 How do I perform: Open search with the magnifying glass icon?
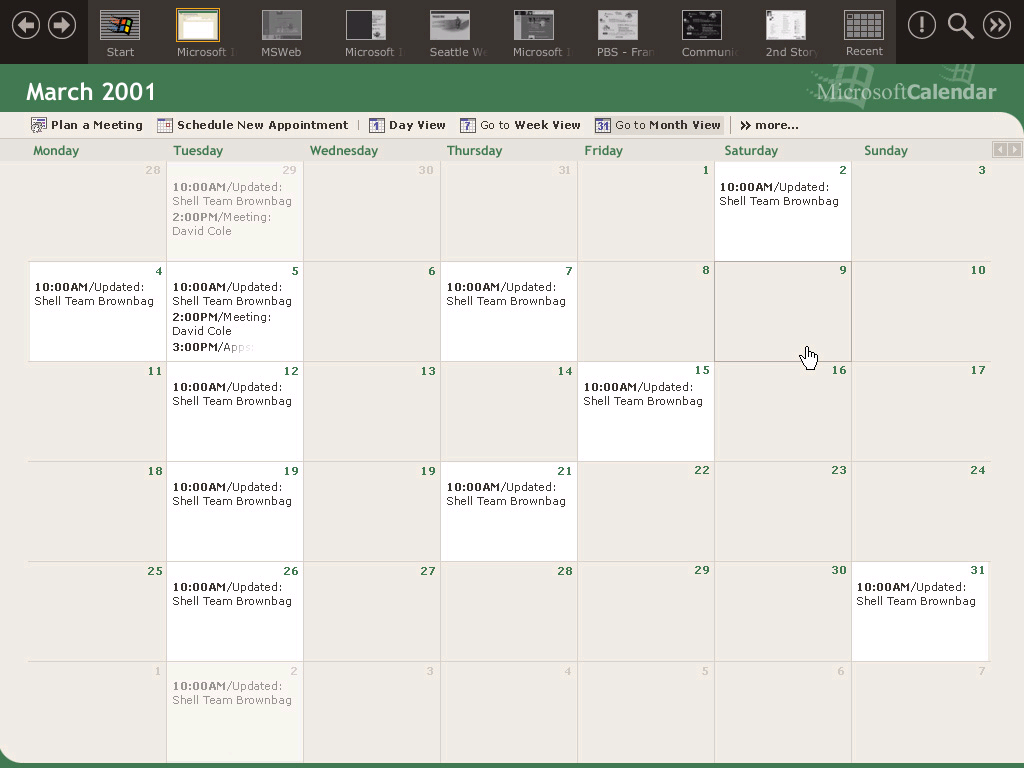pos(960,26)
